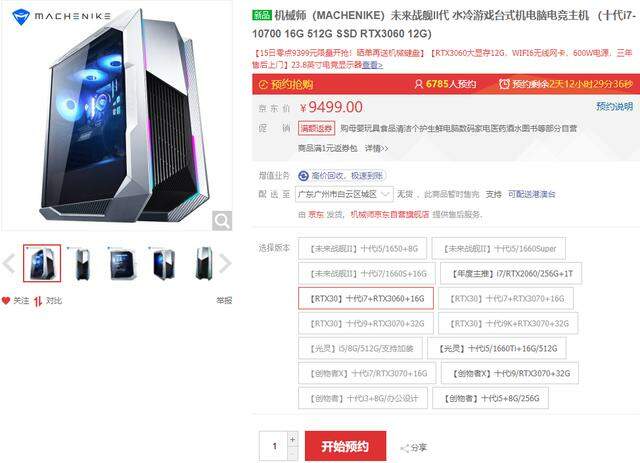
Task: Select version 十代i7+RTX3070+16G
Action: click(x=506, y=299)
